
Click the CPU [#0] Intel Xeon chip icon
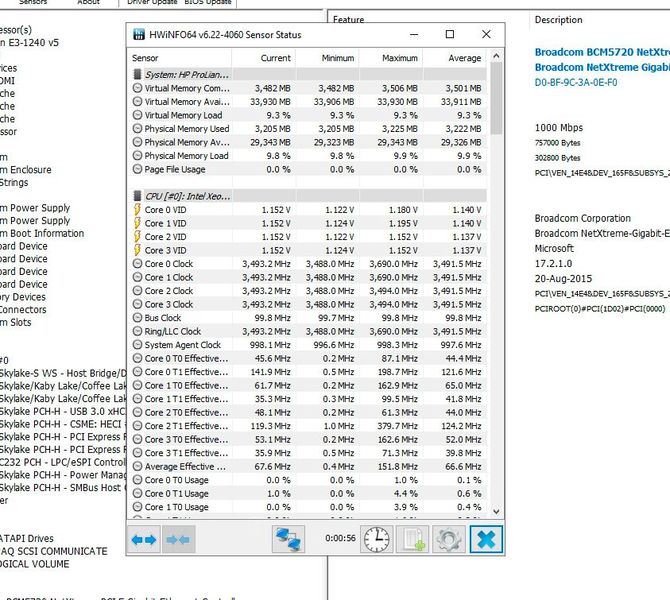pyautogui.click(x=137, y=196)
